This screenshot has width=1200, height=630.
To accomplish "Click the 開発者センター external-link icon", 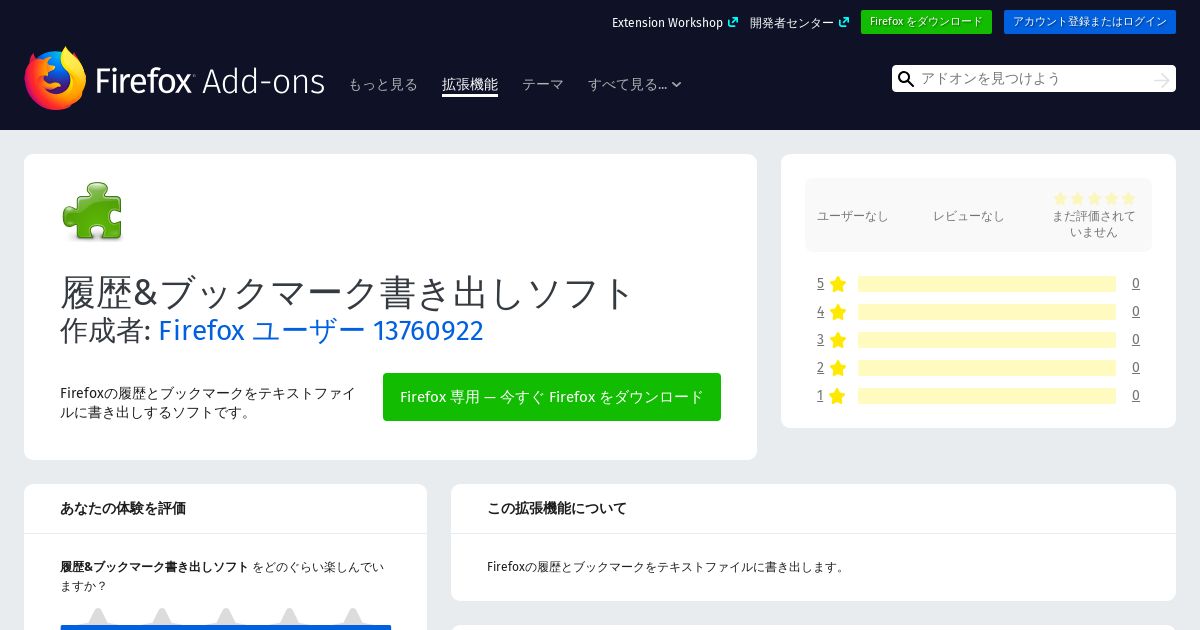I will [844, 22].
